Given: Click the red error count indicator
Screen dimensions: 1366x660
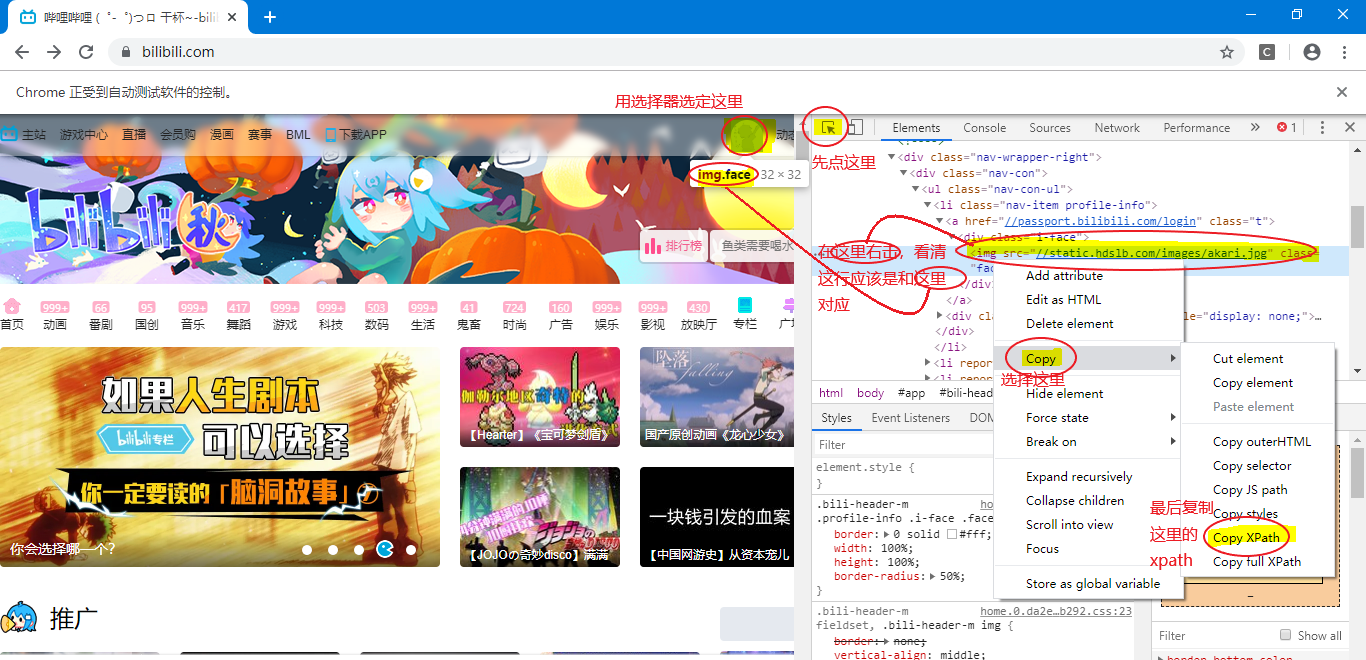Looking at the screenshot, I should point(1287,128).
